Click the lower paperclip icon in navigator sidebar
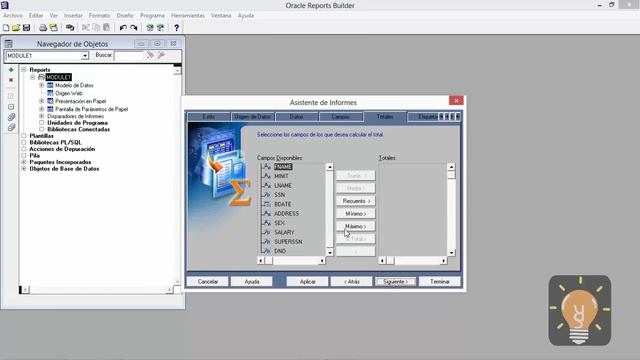The width and height of the screenshot is (640, 360). (11, 127)
